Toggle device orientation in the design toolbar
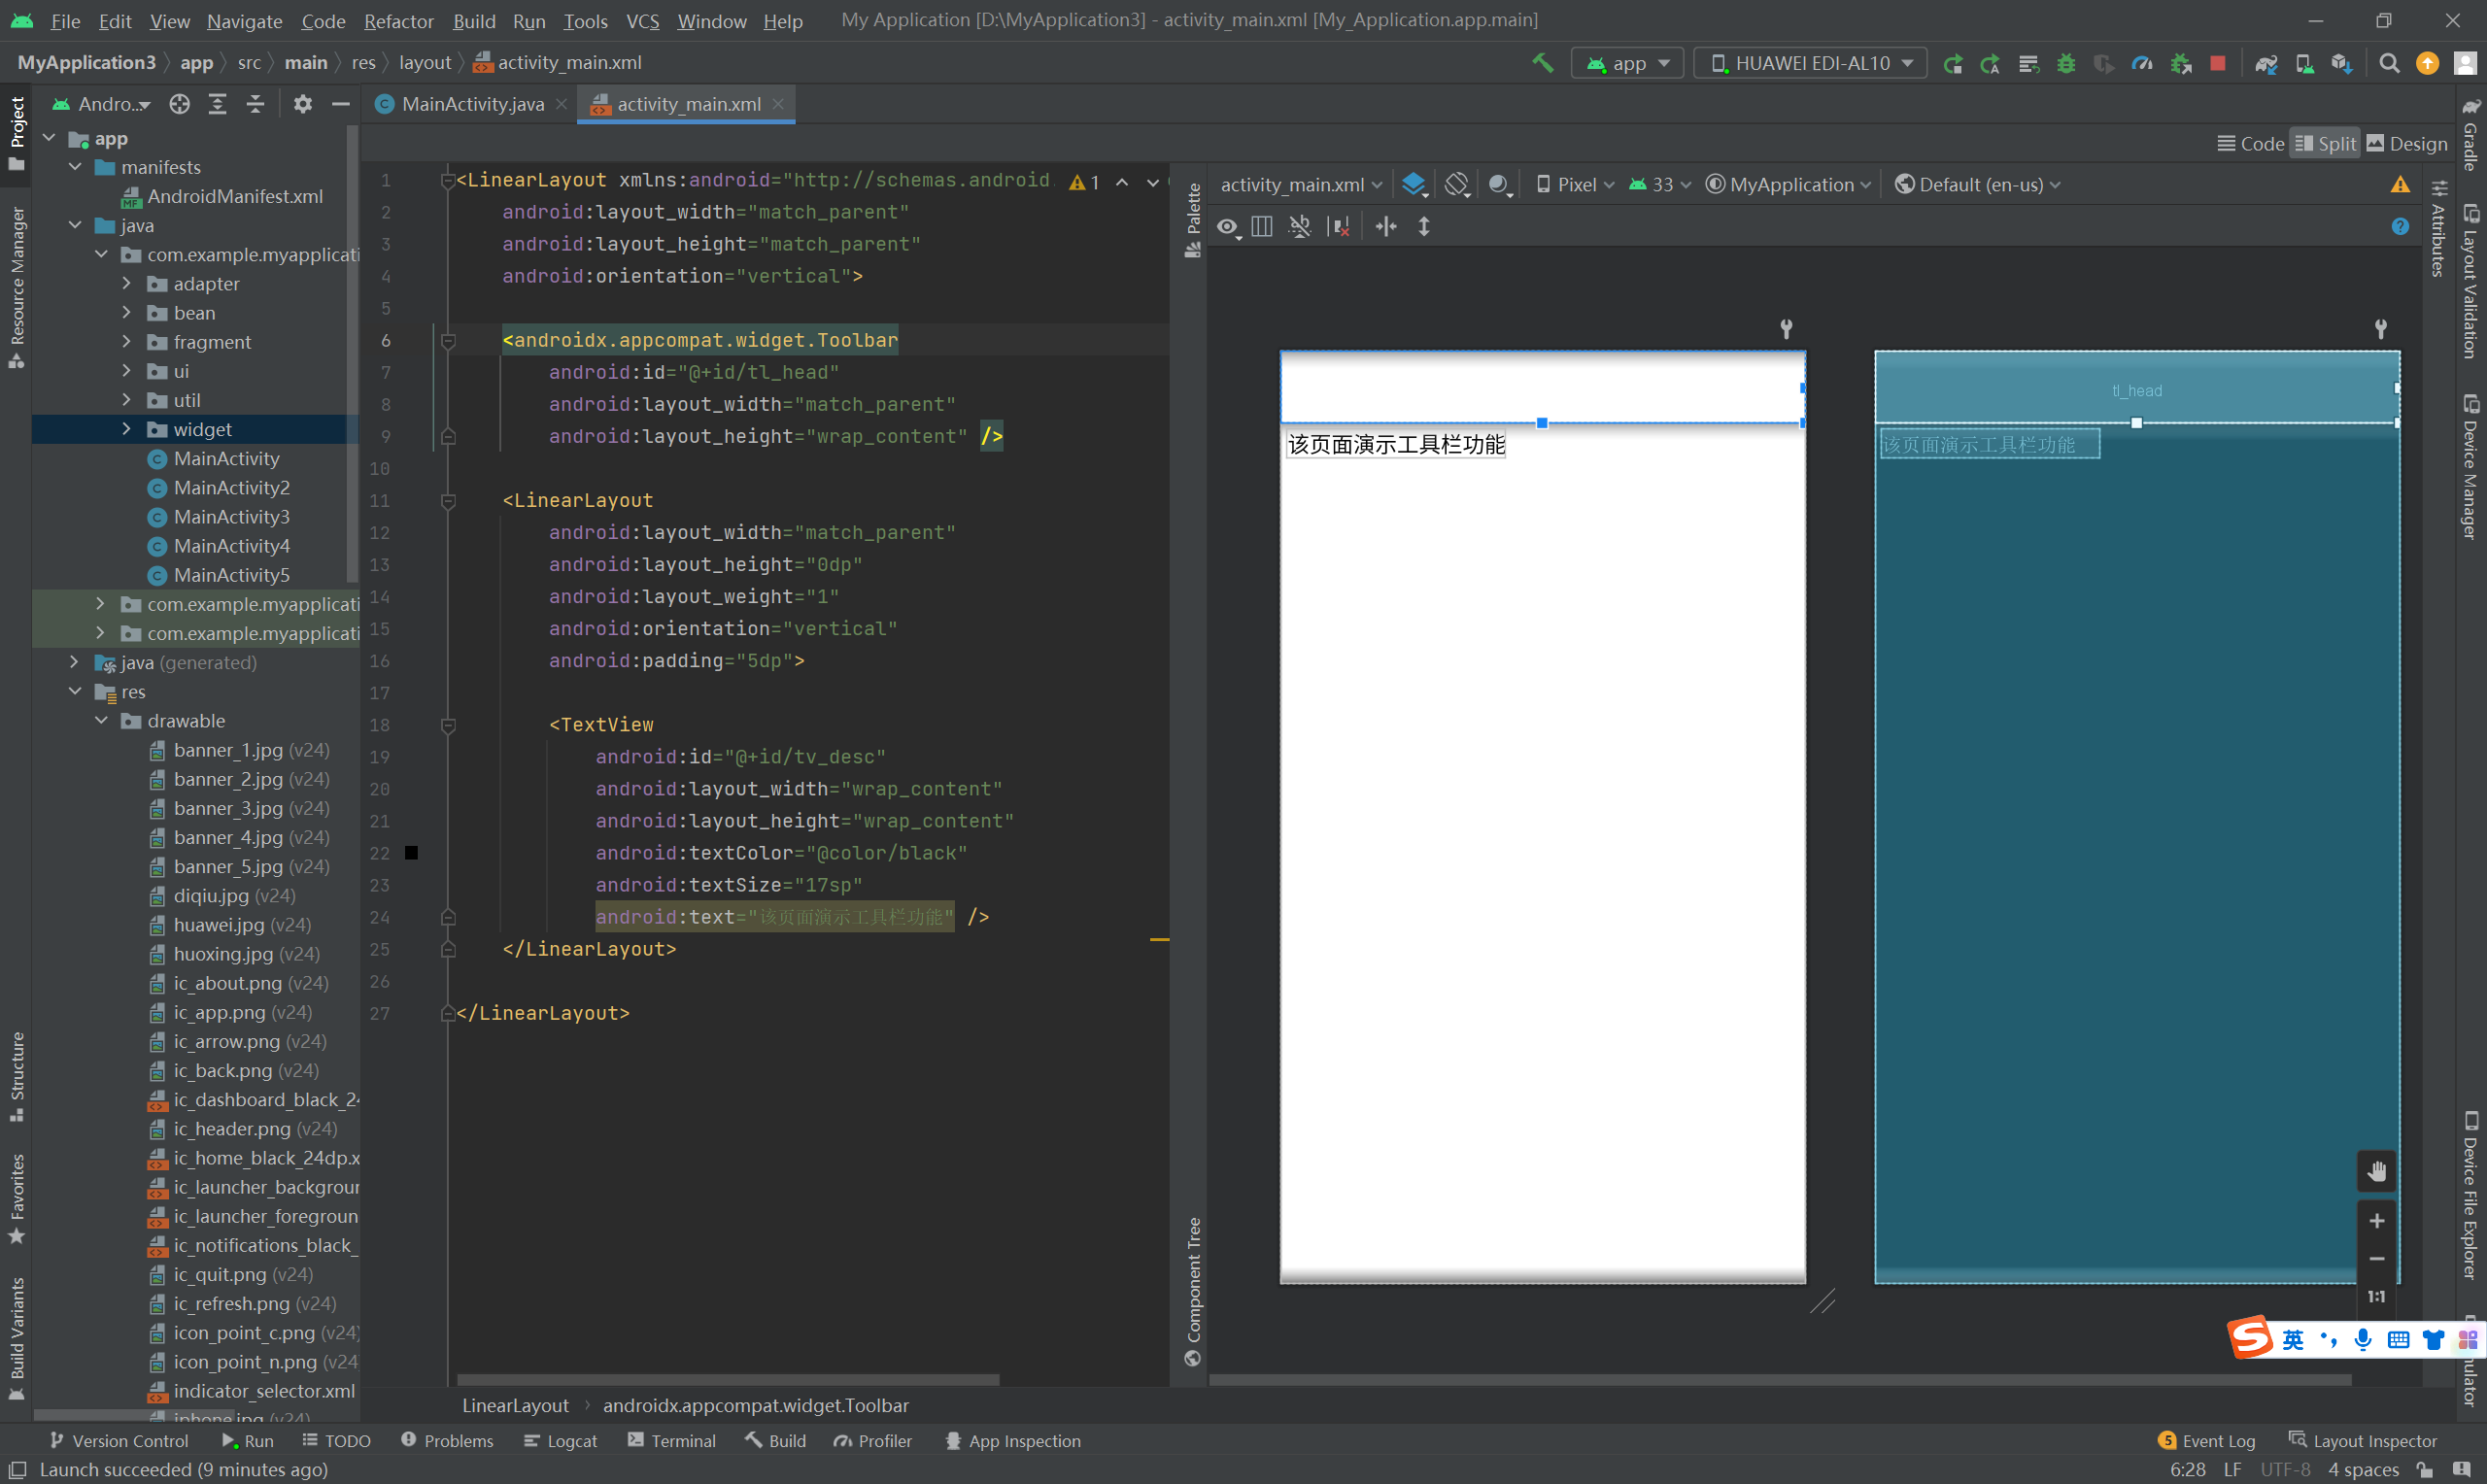2487x1484 pixels. [1457, 184]
